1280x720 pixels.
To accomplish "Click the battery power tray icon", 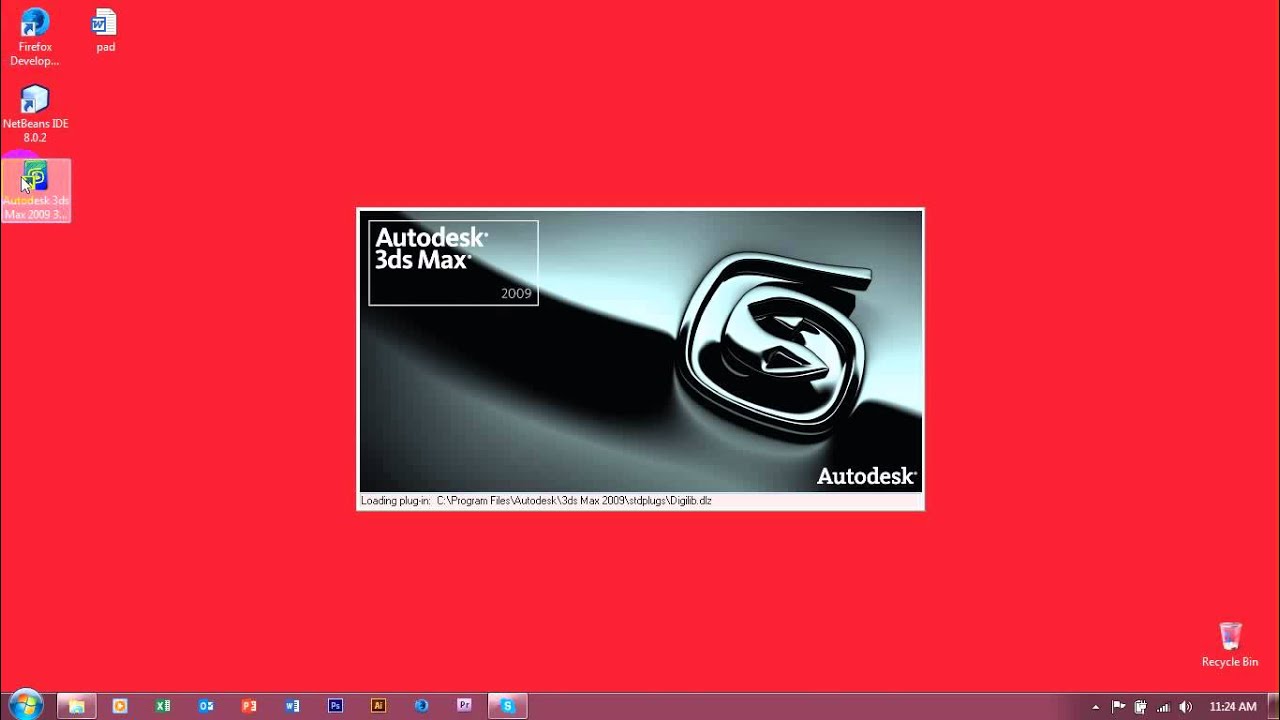I will pyautogui.click(x=1140, y=707).
